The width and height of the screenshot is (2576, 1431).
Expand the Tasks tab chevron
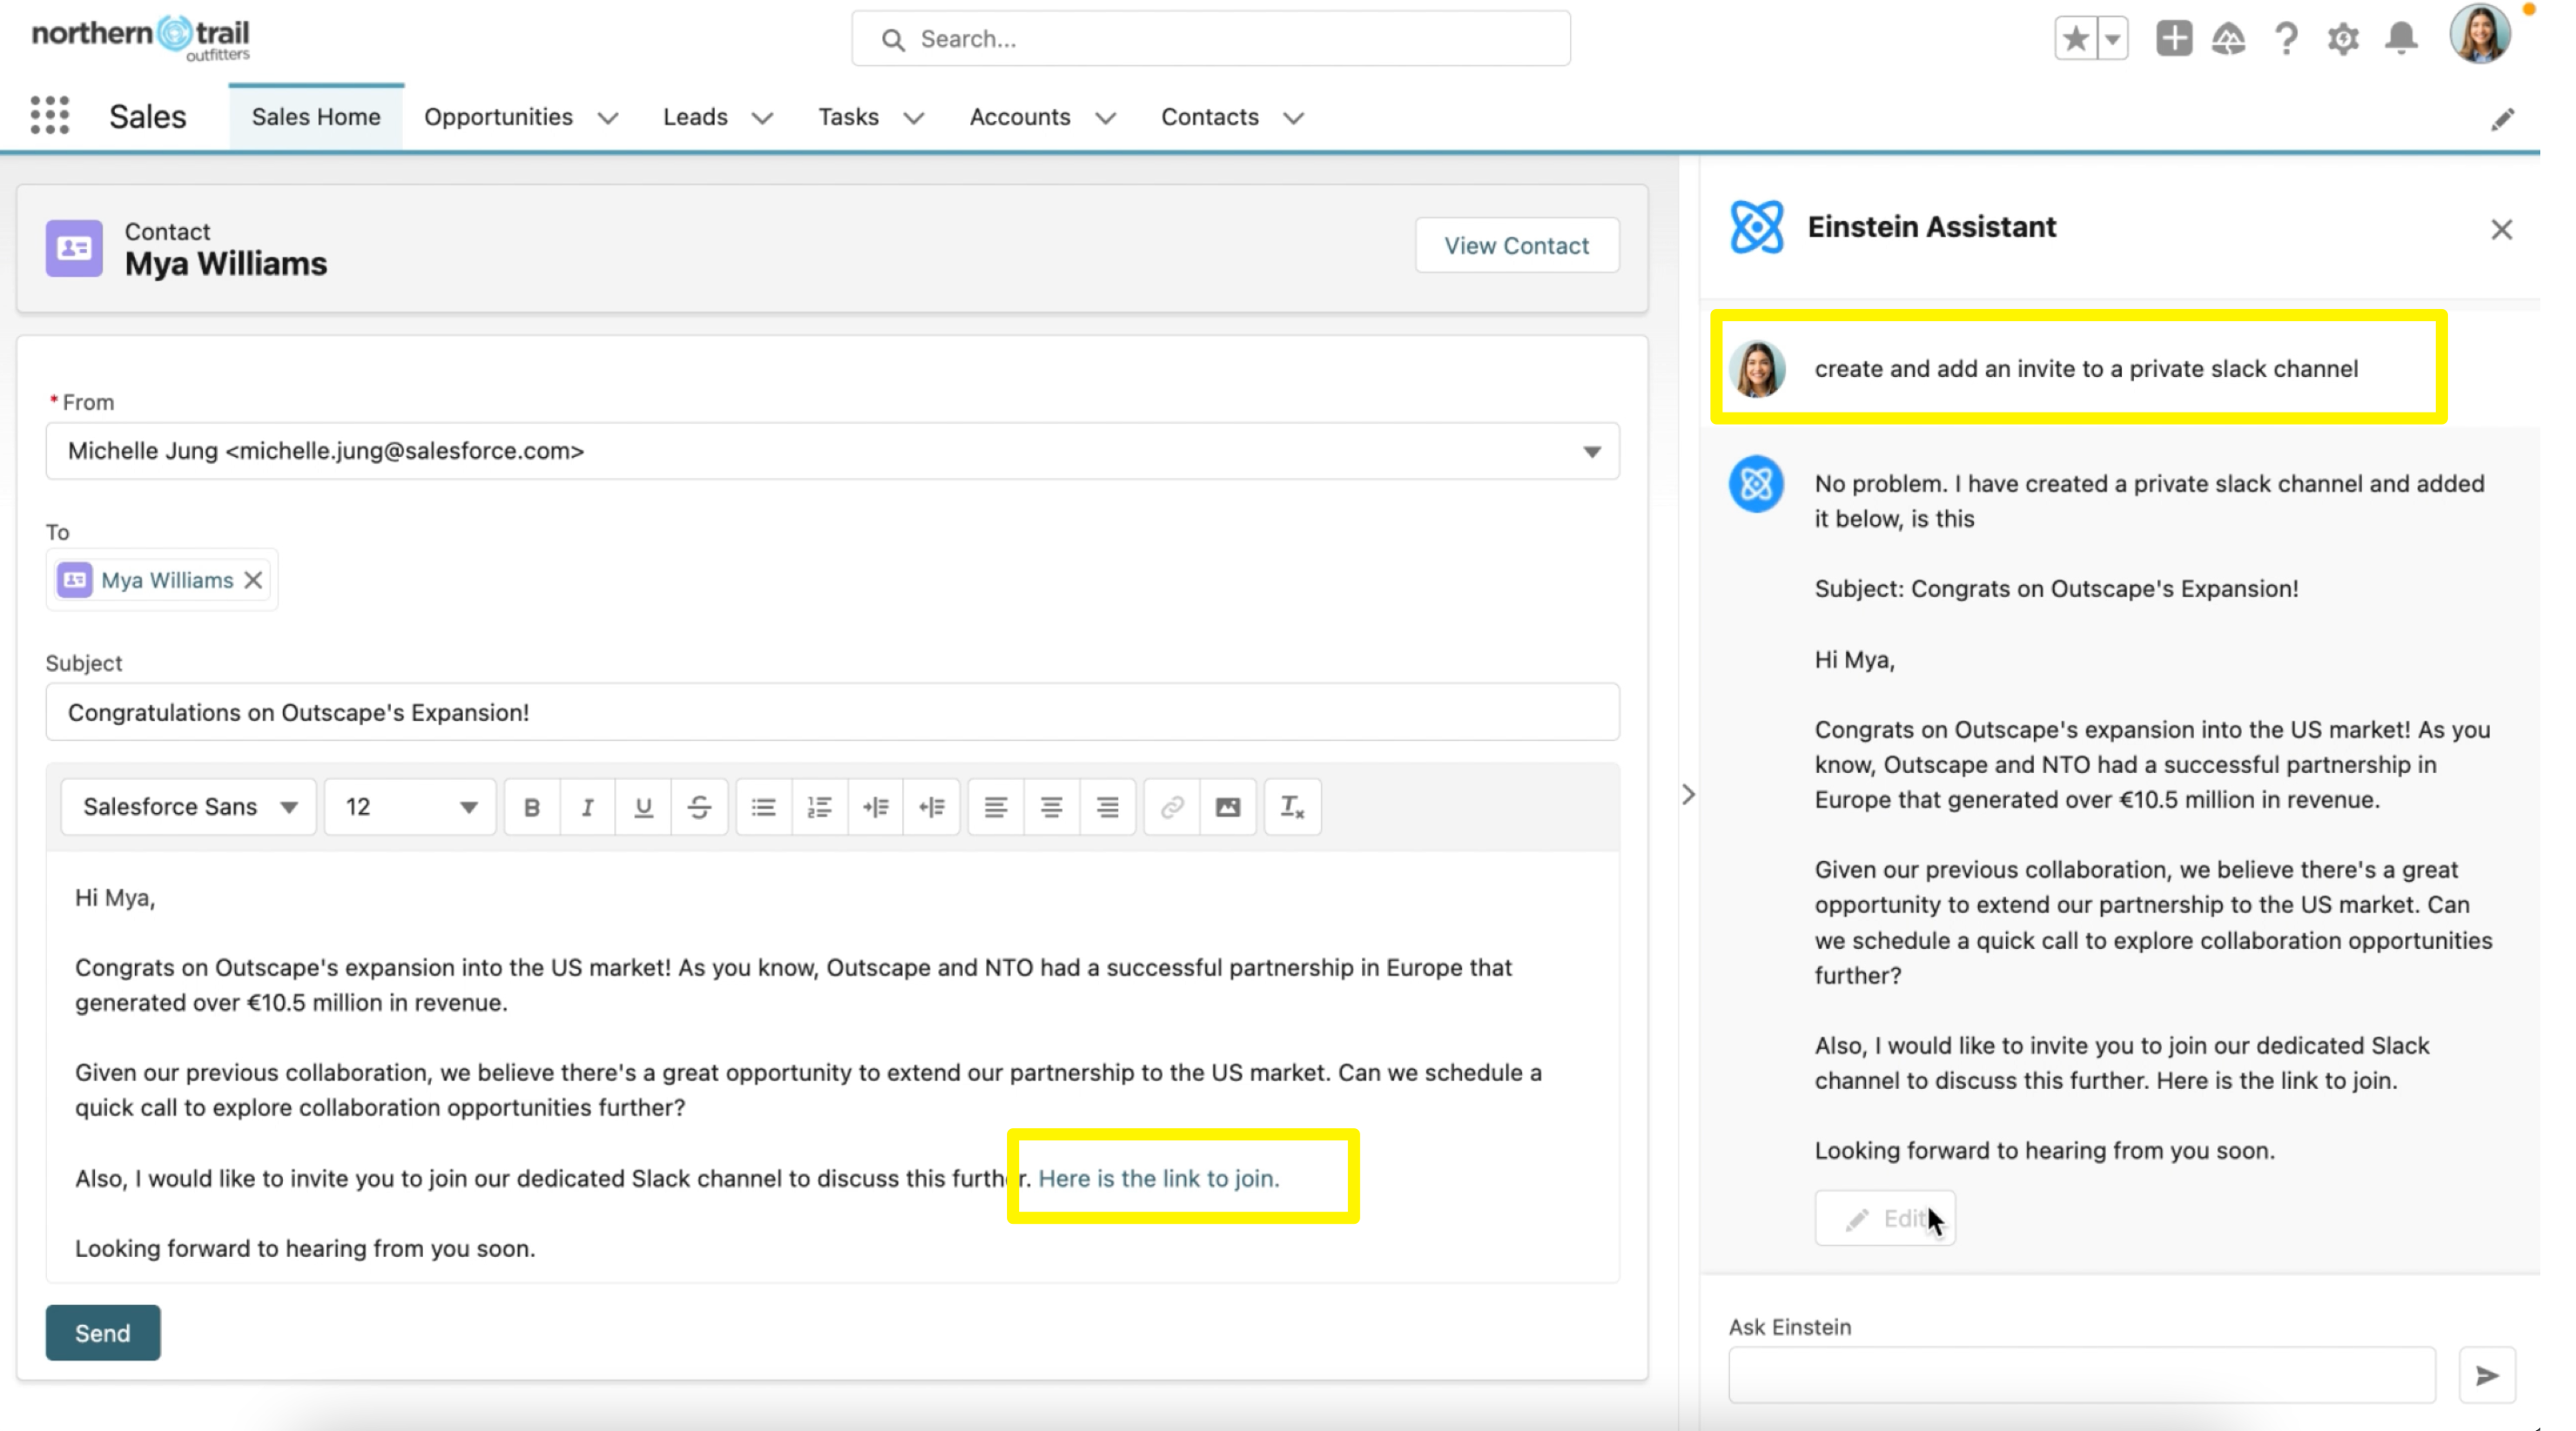pyautogui.click(x=913, y=118)
